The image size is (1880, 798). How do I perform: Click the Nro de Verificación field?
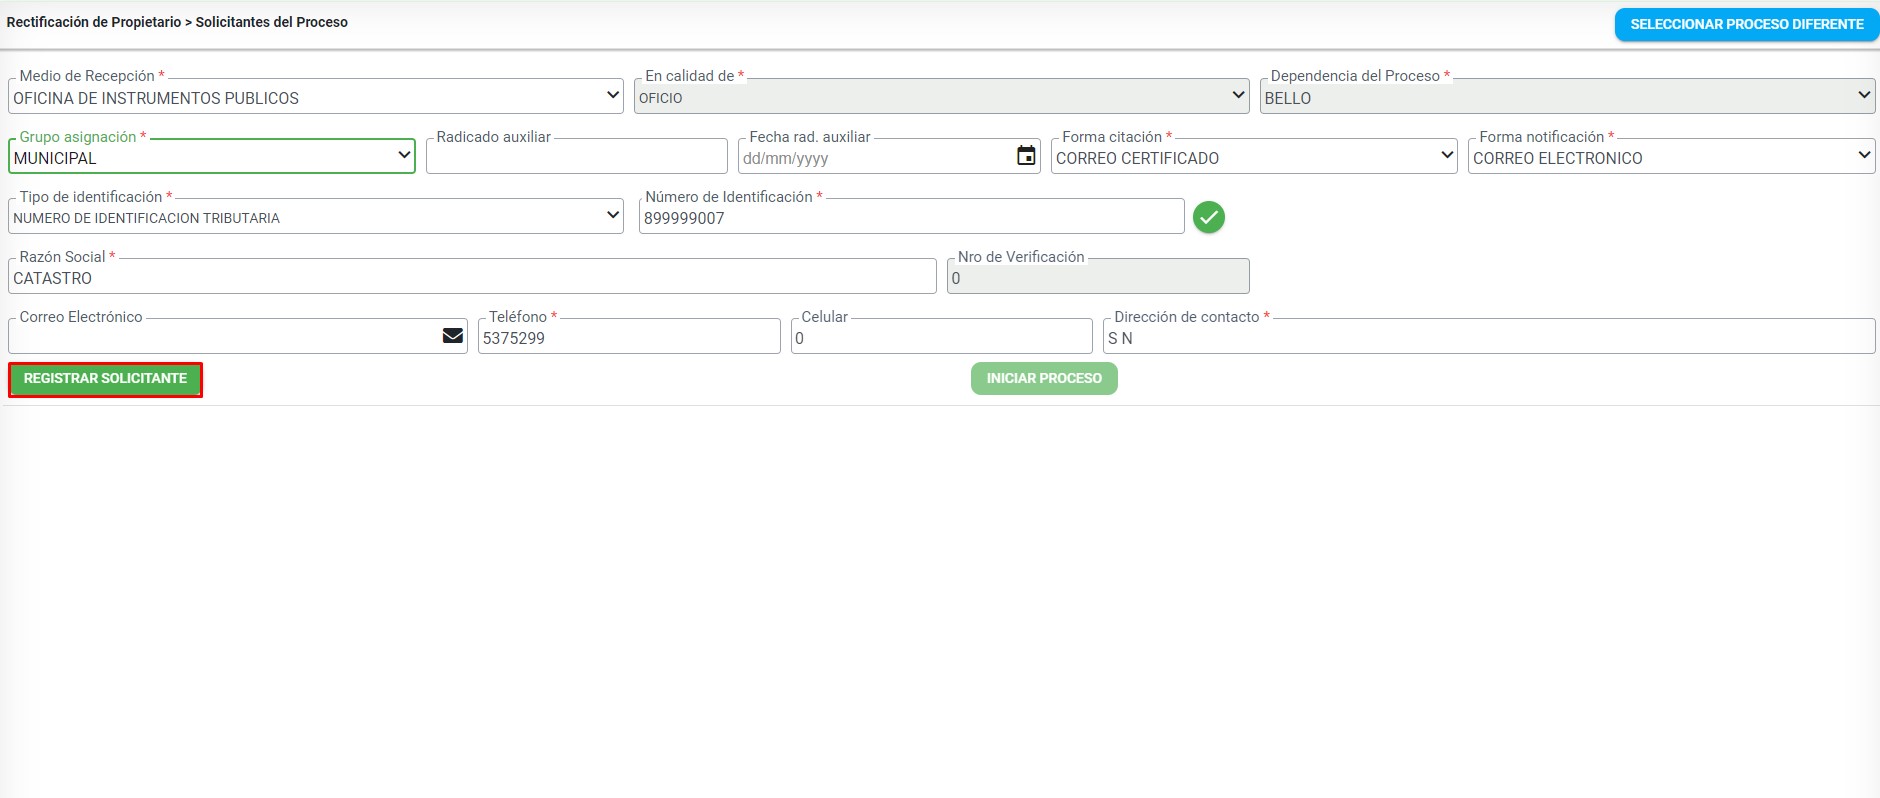tap(1097, 278)
